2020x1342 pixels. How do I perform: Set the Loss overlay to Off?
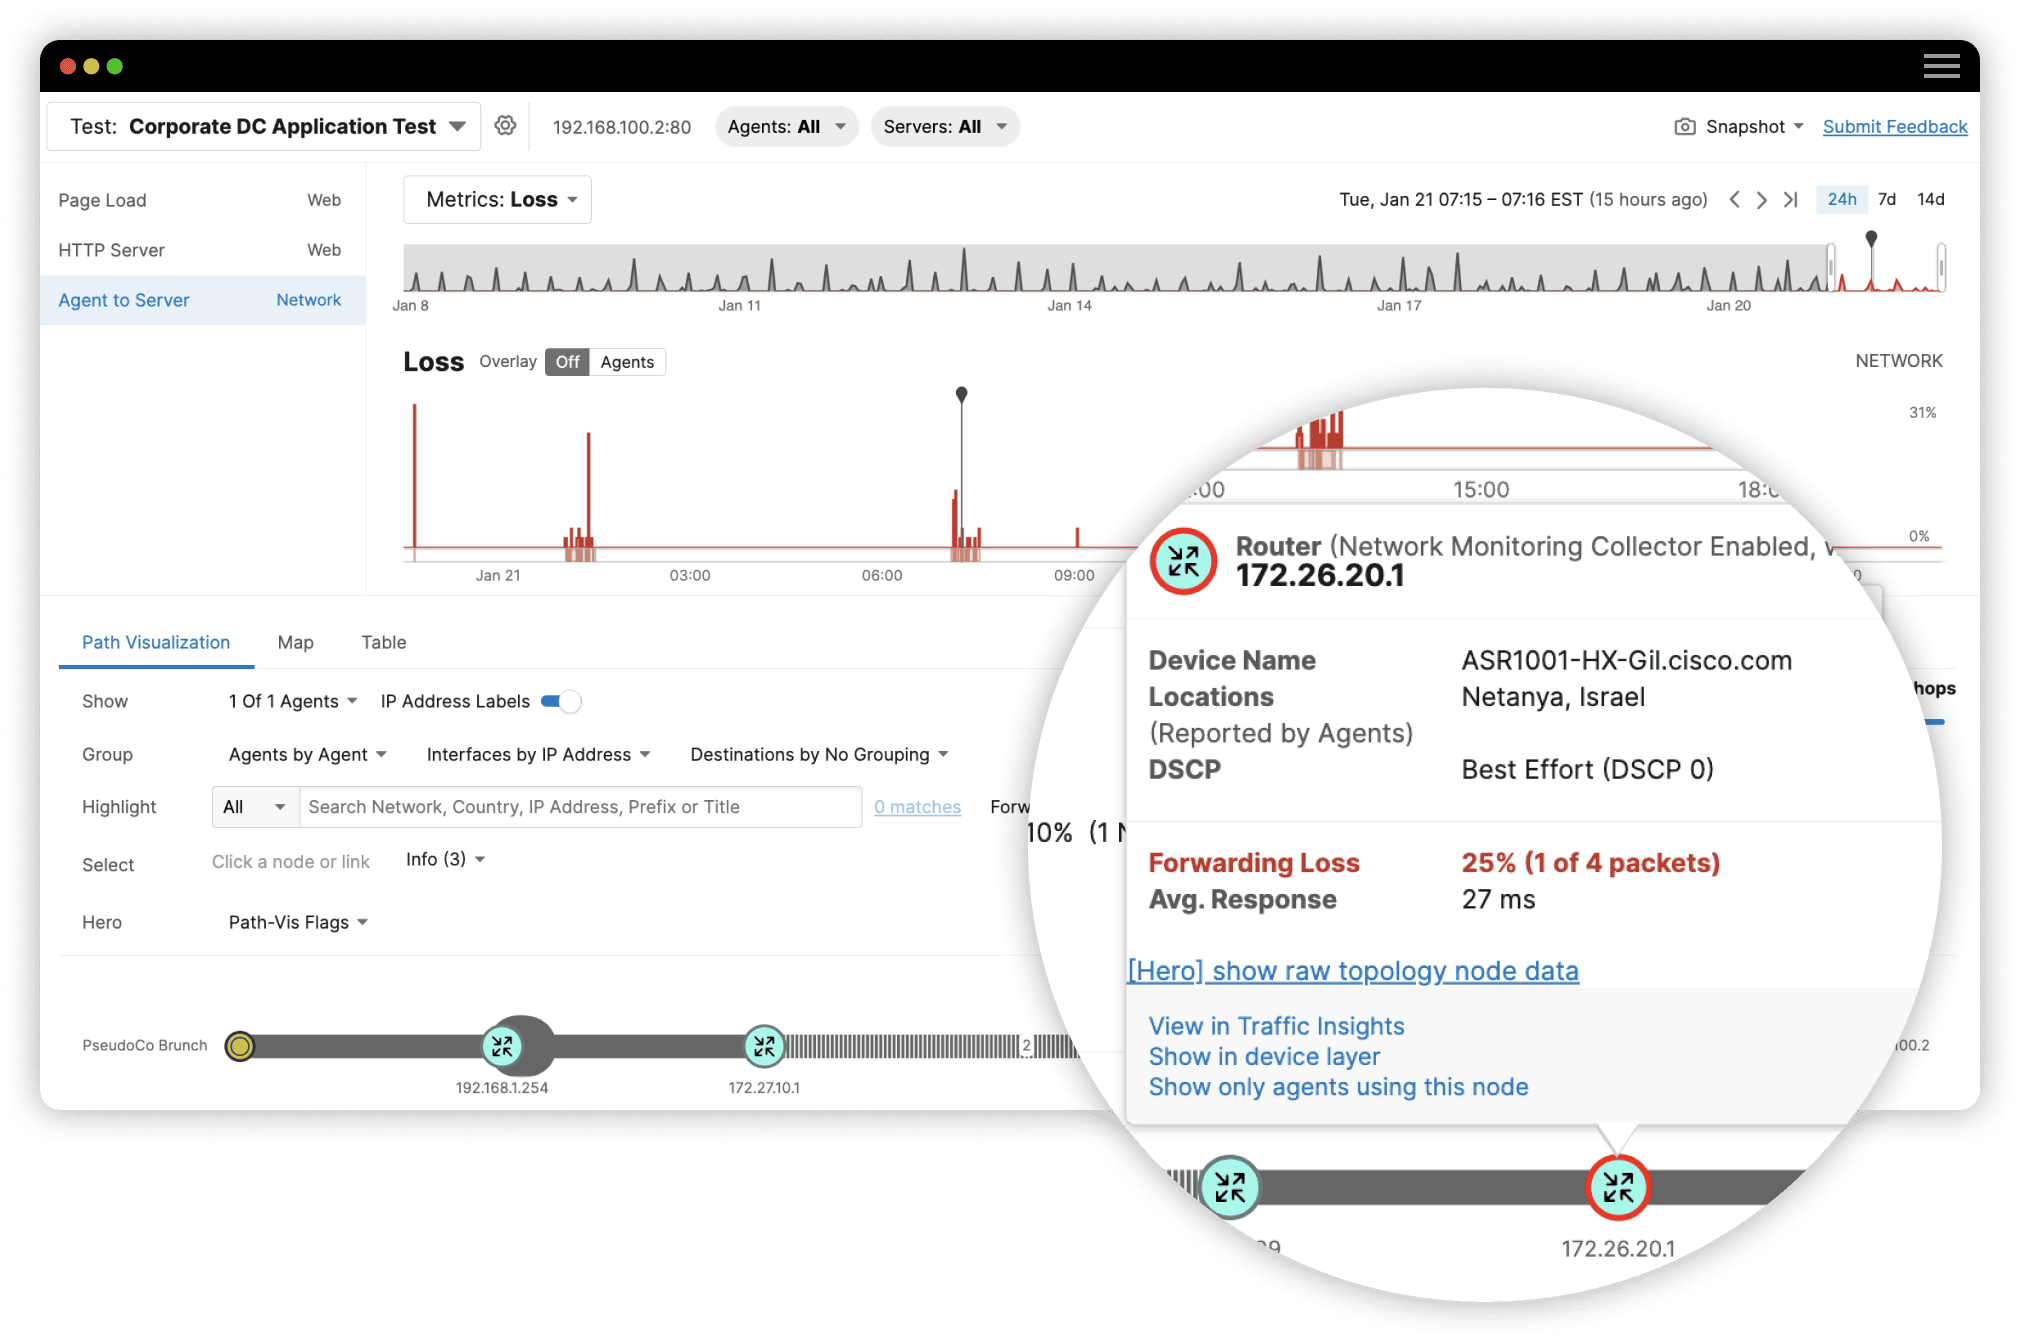point(566,362)
